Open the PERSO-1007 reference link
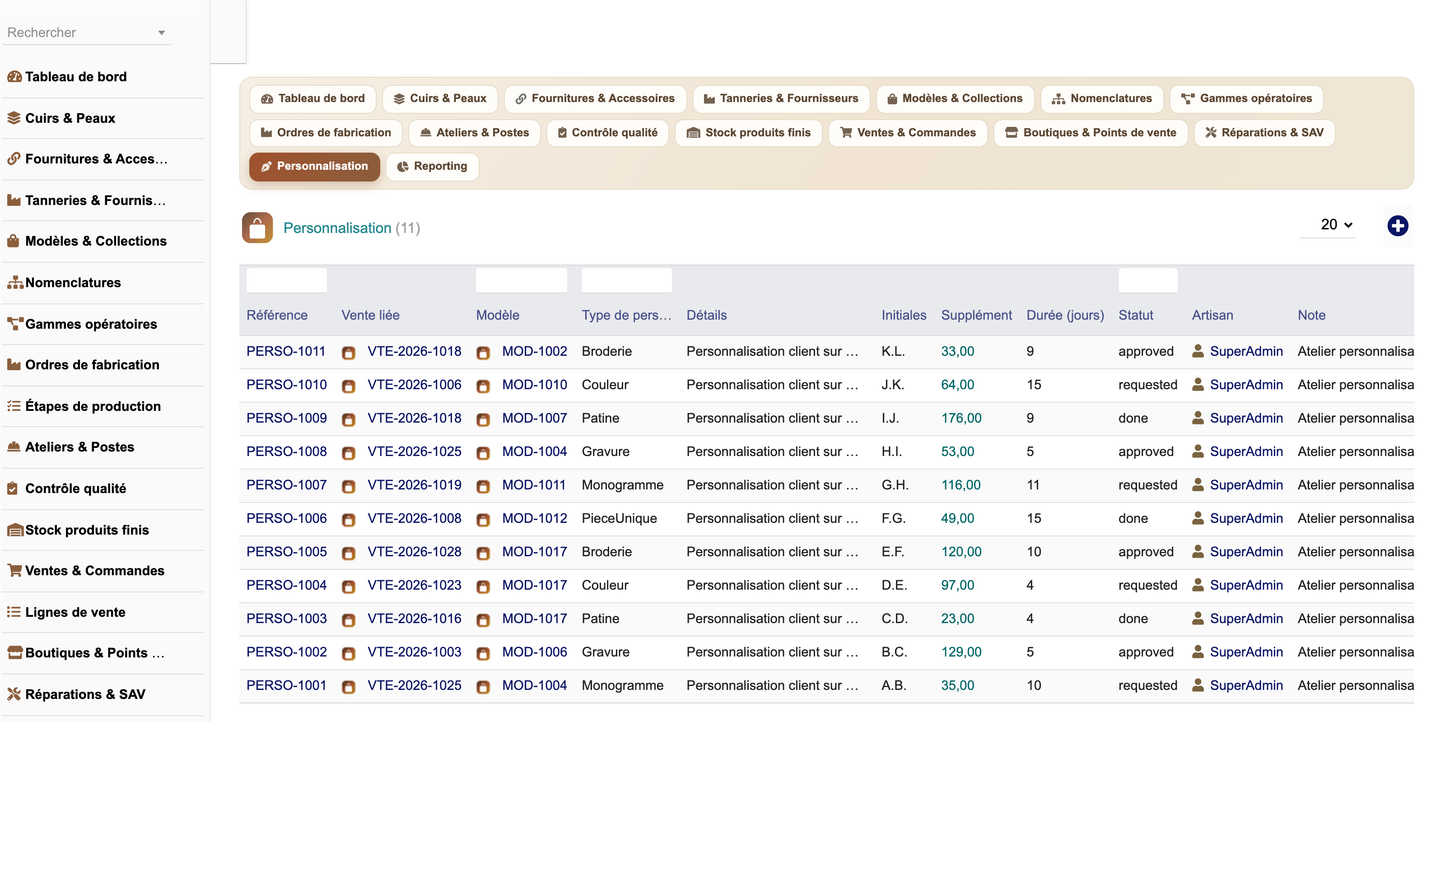The image size is (1445, 894). point(286,485)
